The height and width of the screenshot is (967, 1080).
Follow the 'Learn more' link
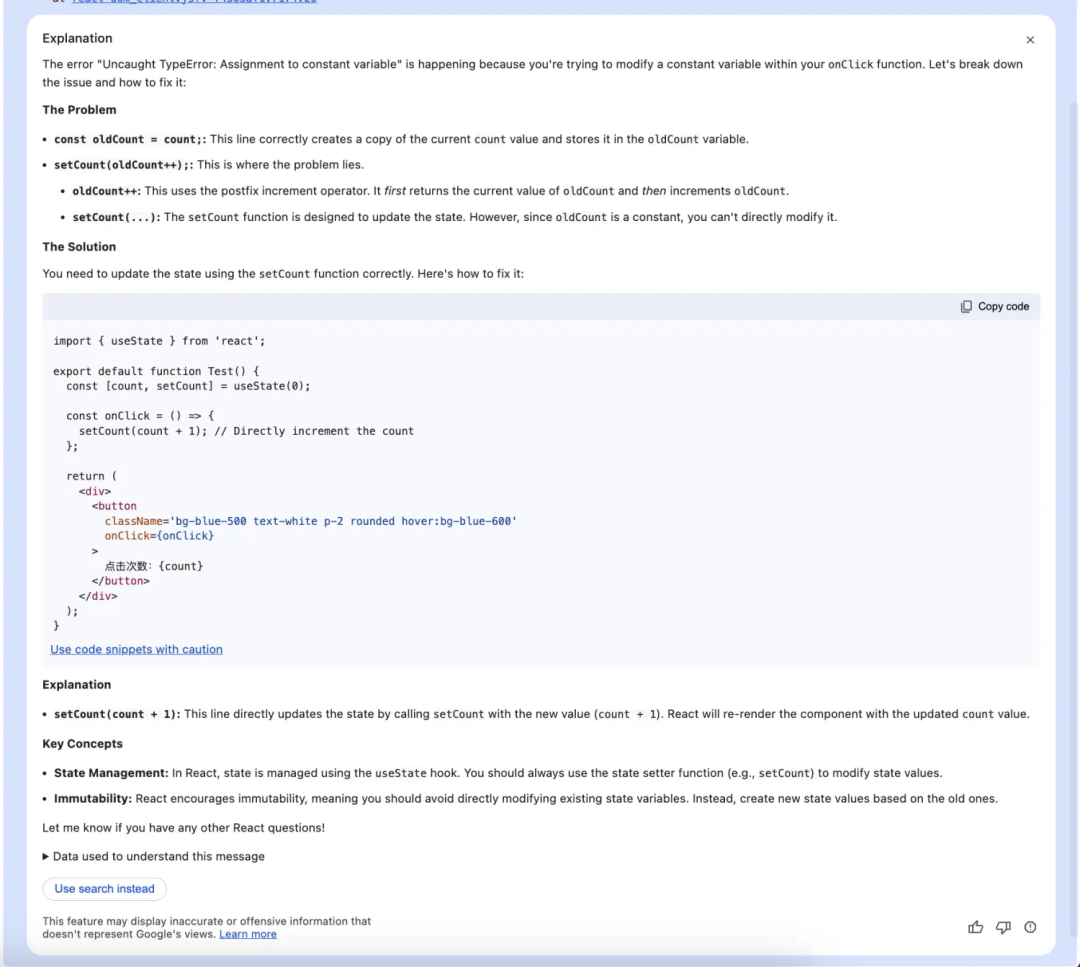[248, 934]
